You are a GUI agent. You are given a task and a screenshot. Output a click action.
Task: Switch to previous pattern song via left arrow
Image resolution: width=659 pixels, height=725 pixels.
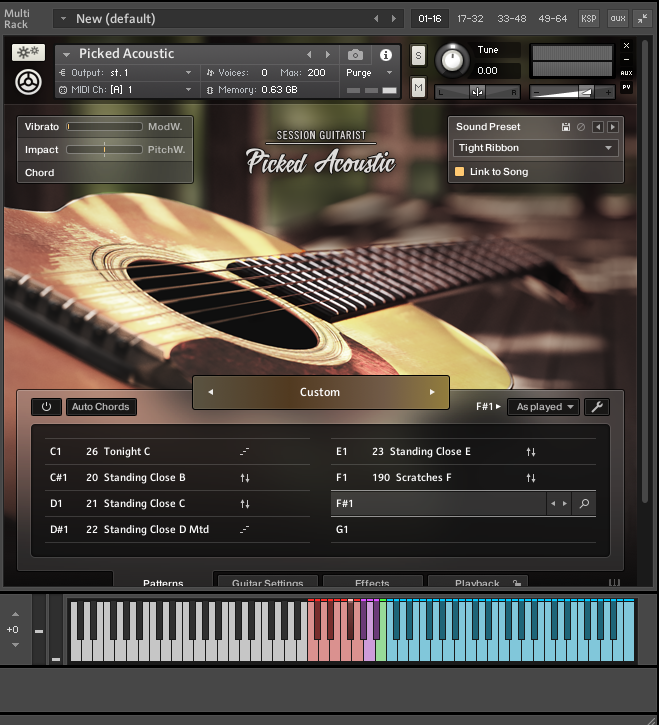pyautogui.click(x=211, y=392)
